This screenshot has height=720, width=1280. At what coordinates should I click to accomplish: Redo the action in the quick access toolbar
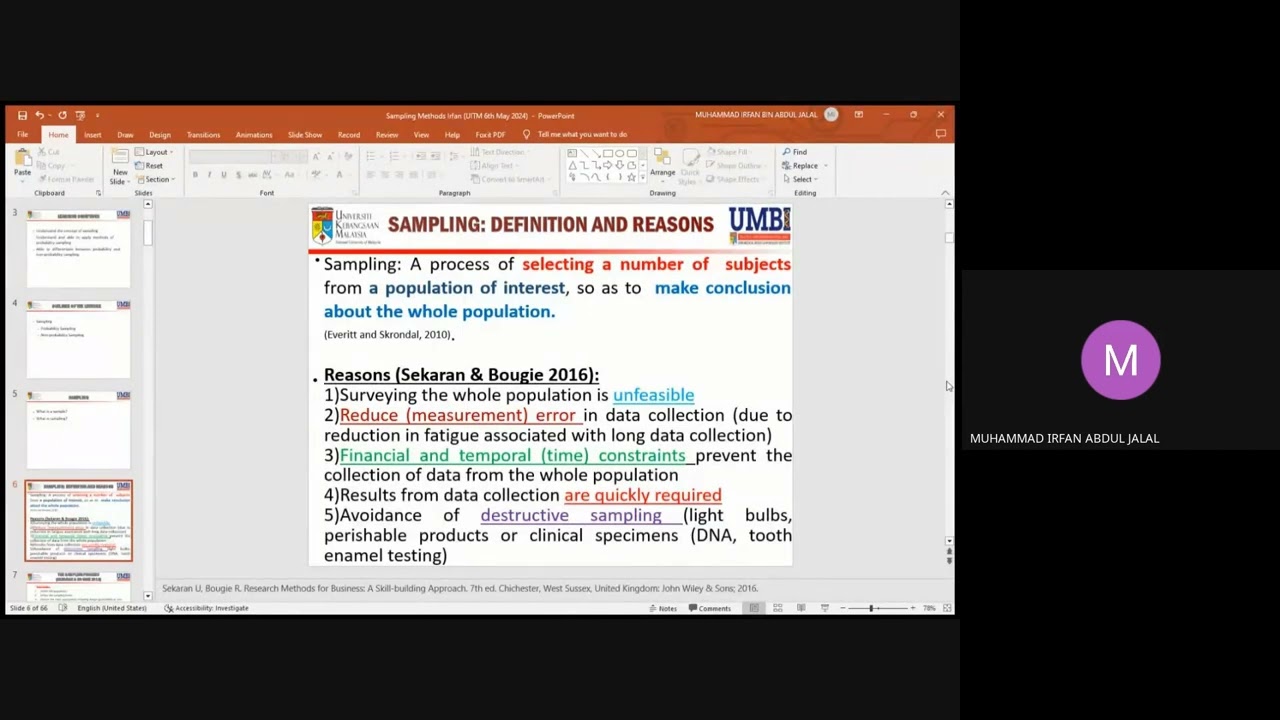[x=62, y=115]
